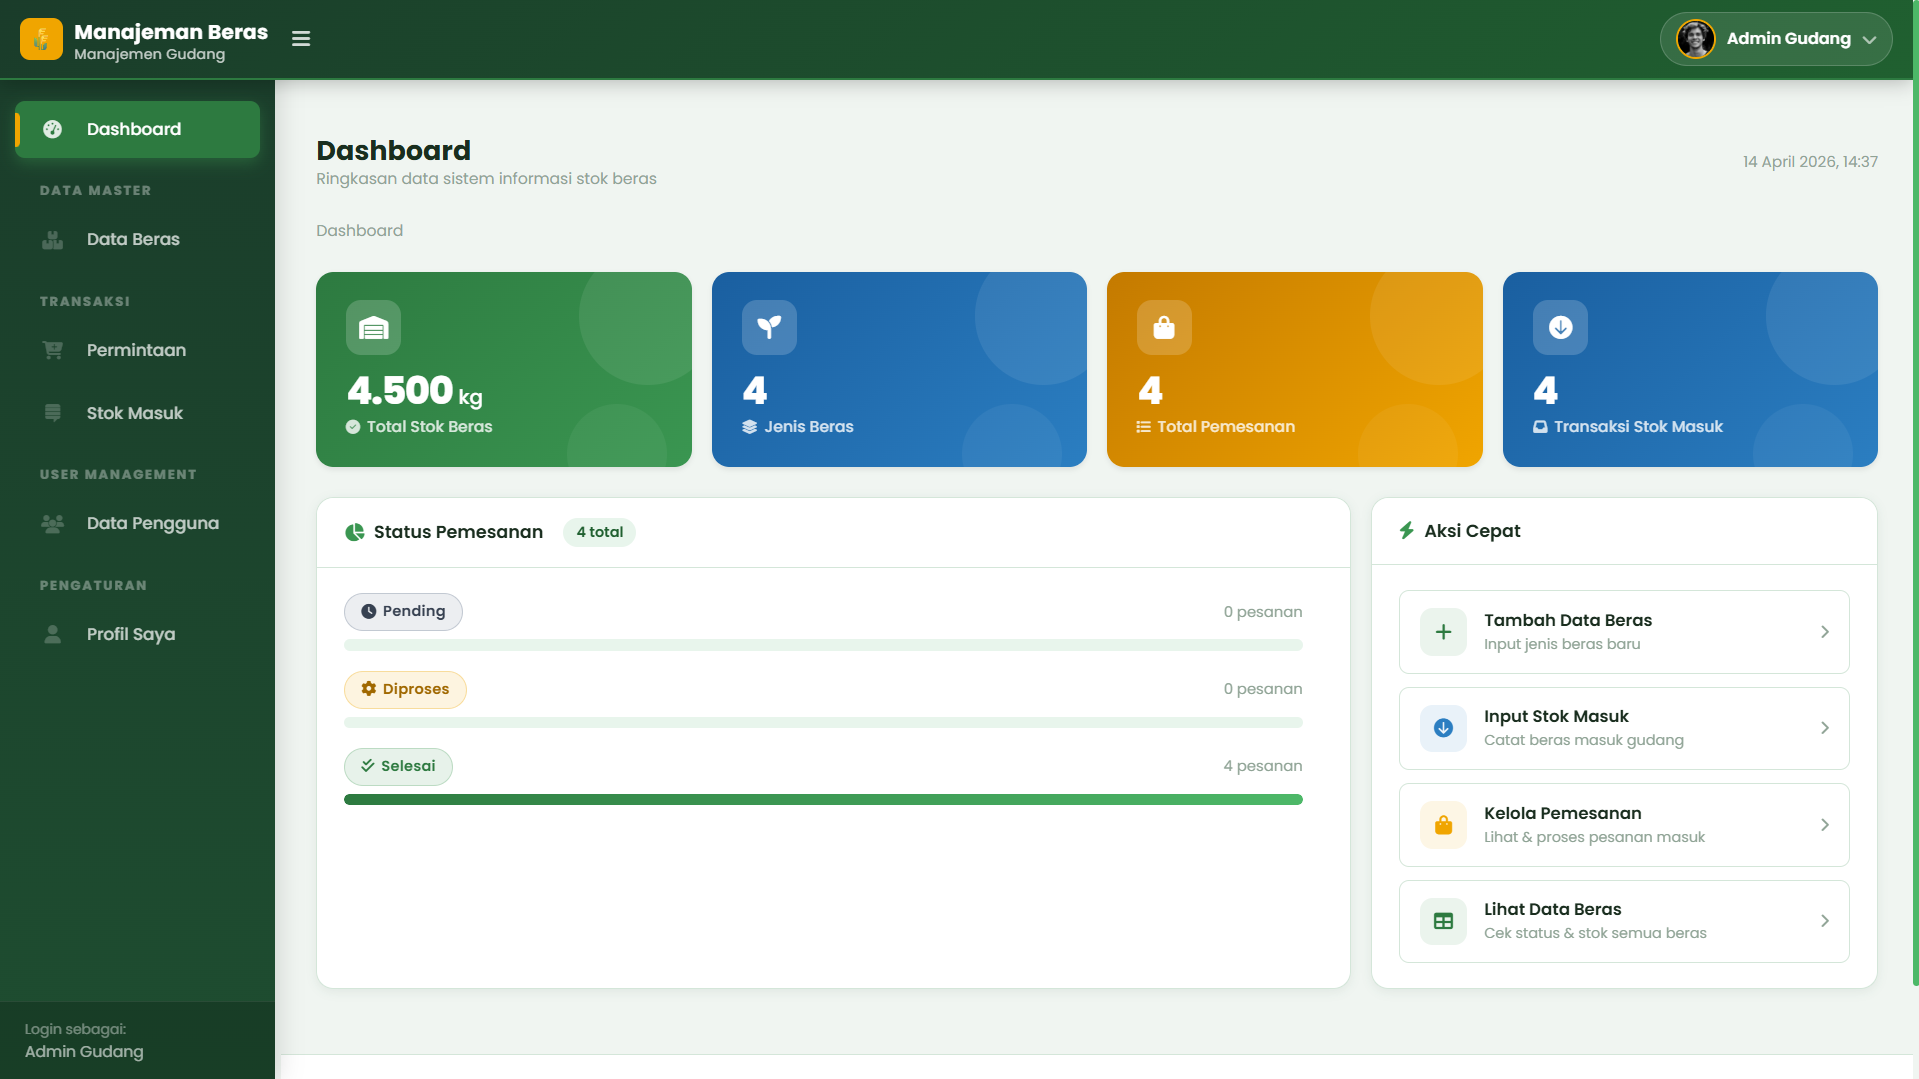Click the plus icon for Tambah Data Beras
This screenshot has height=1079, width=1919.
(x=1443, y=632)
